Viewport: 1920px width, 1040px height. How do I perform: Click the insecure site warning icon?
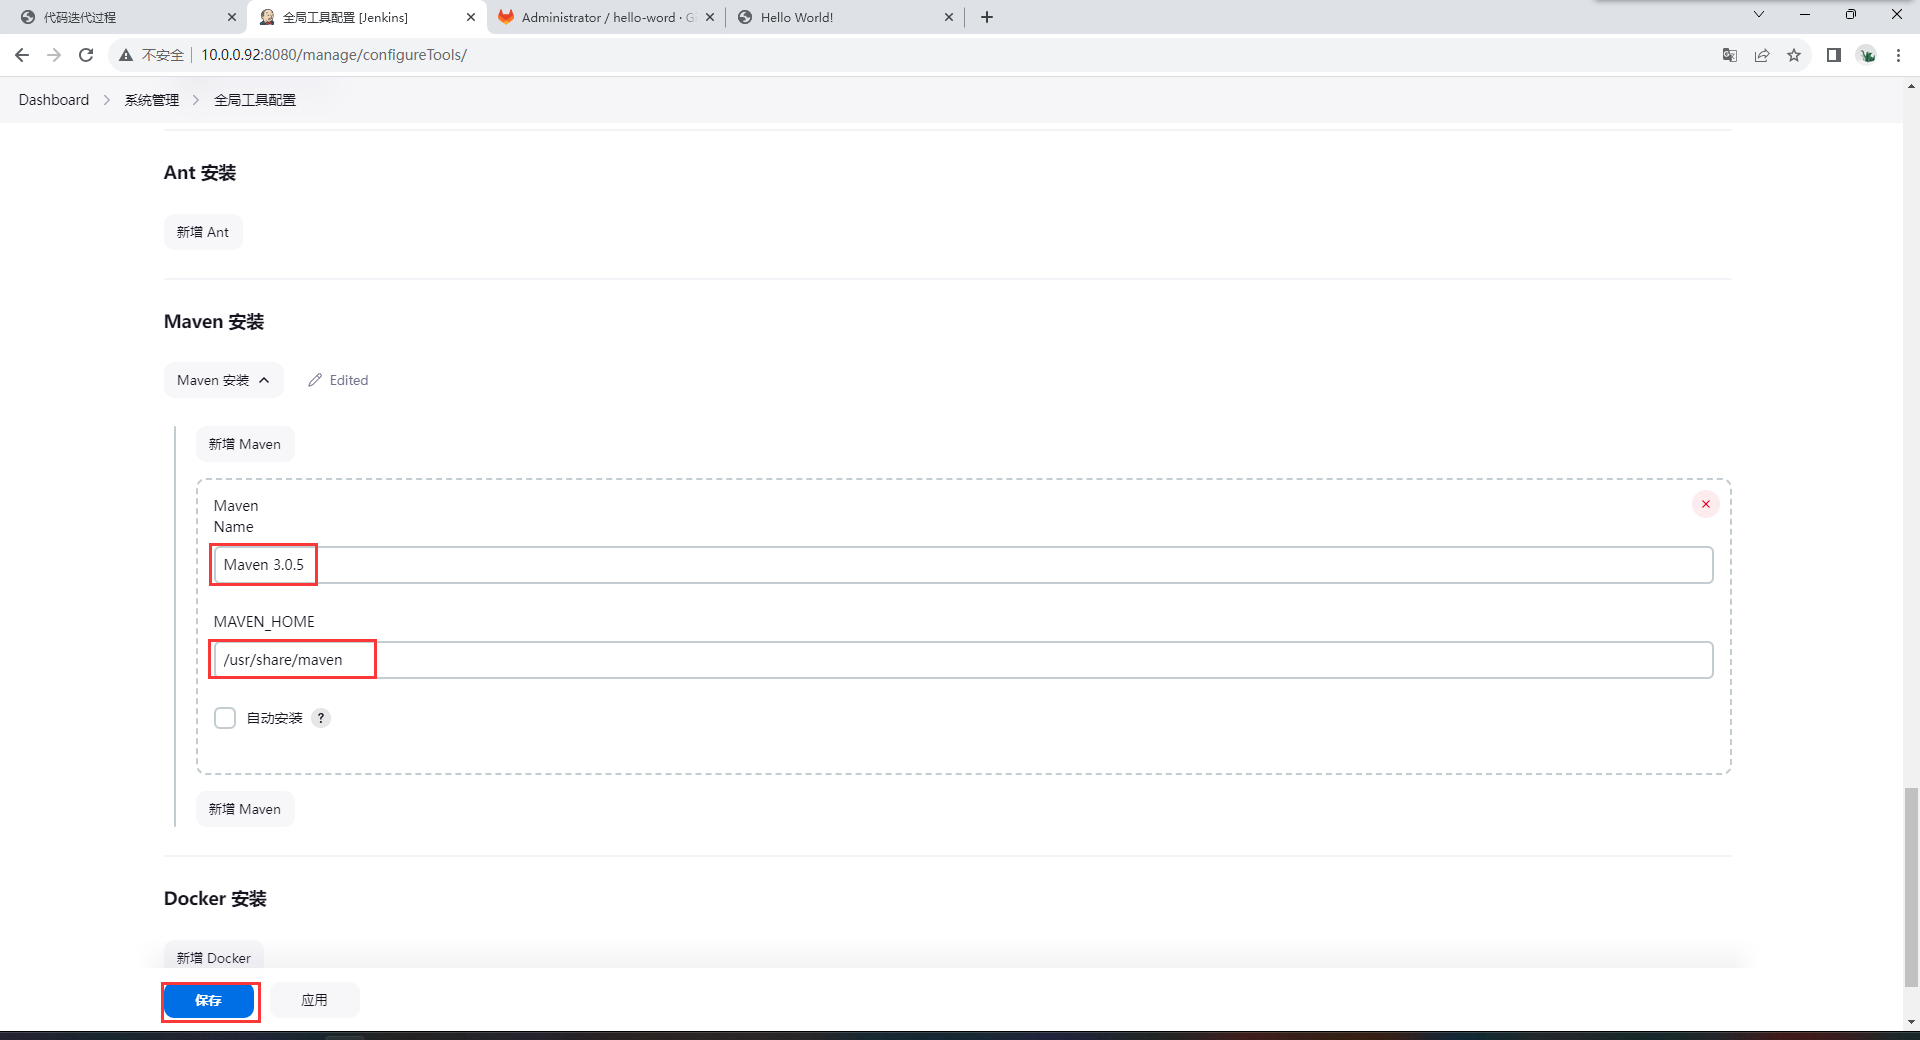[126, 55]
